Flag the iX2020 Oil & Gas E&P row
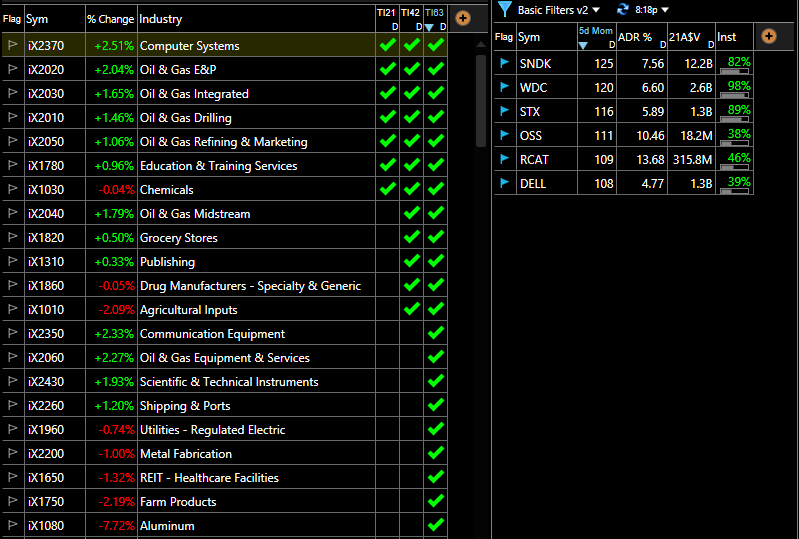 (x=13, y=69)
